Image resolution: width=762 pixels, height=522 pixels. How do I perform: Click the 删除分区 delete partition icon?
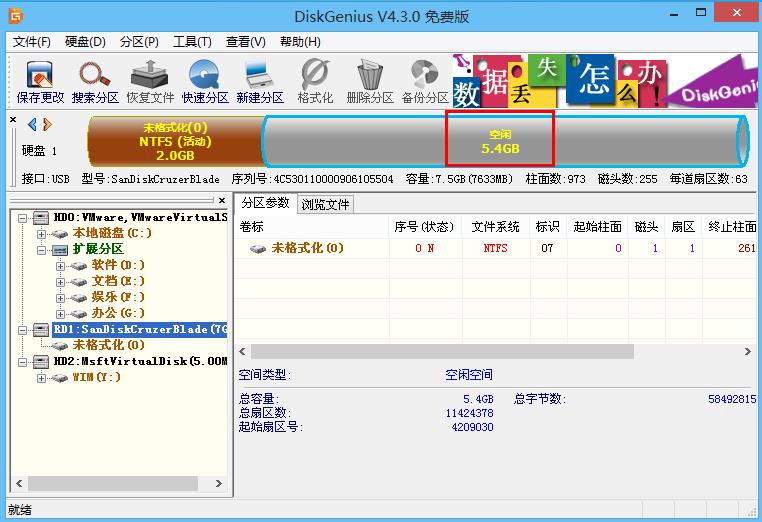(370, 82)
